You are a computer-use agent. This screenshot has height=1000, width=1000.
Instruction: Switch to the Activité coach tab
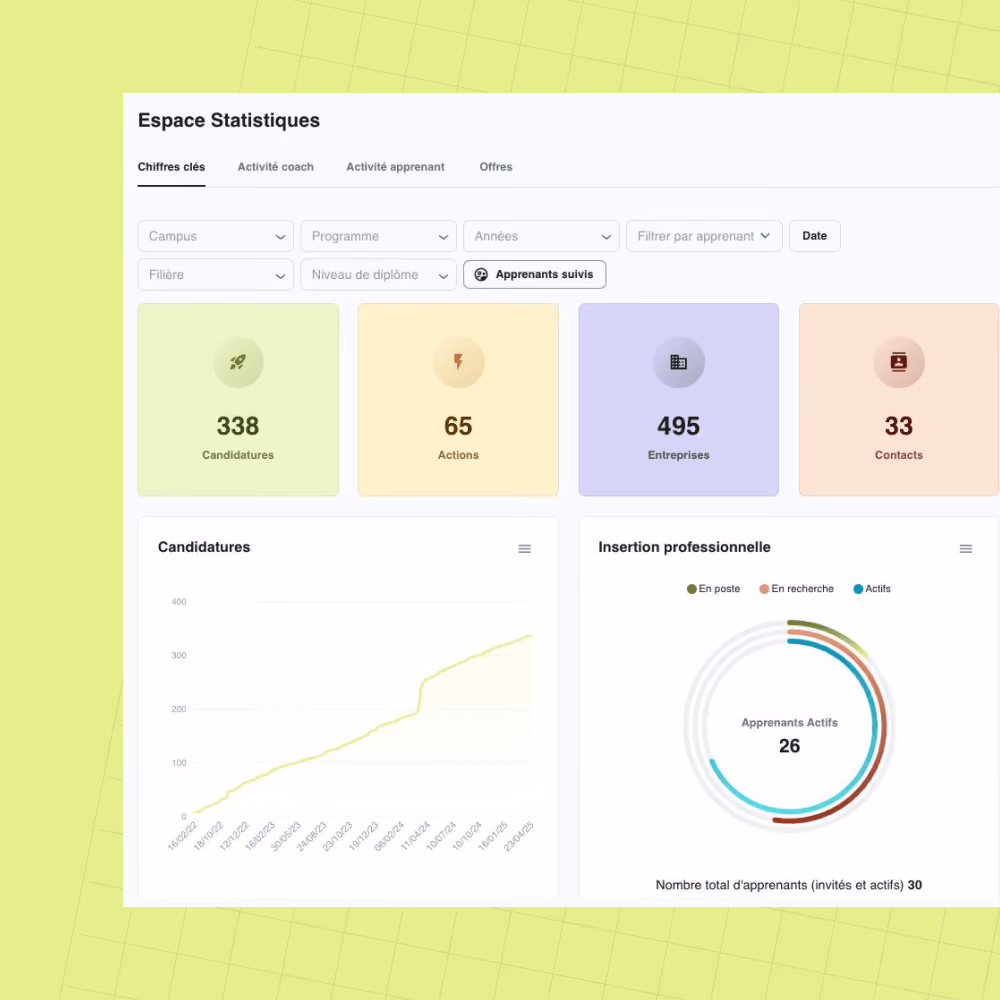tap(276, 167)
